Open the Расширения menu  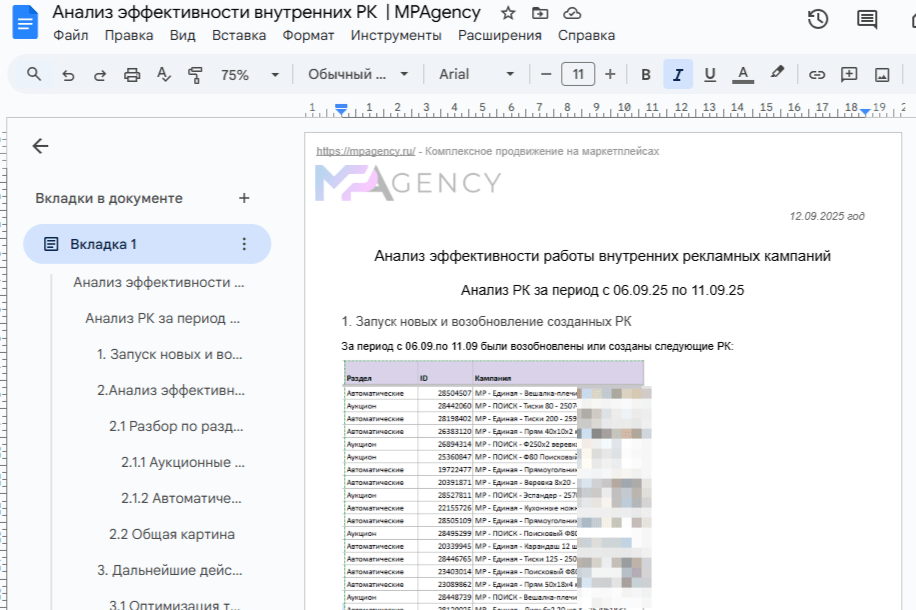point(500,35)
